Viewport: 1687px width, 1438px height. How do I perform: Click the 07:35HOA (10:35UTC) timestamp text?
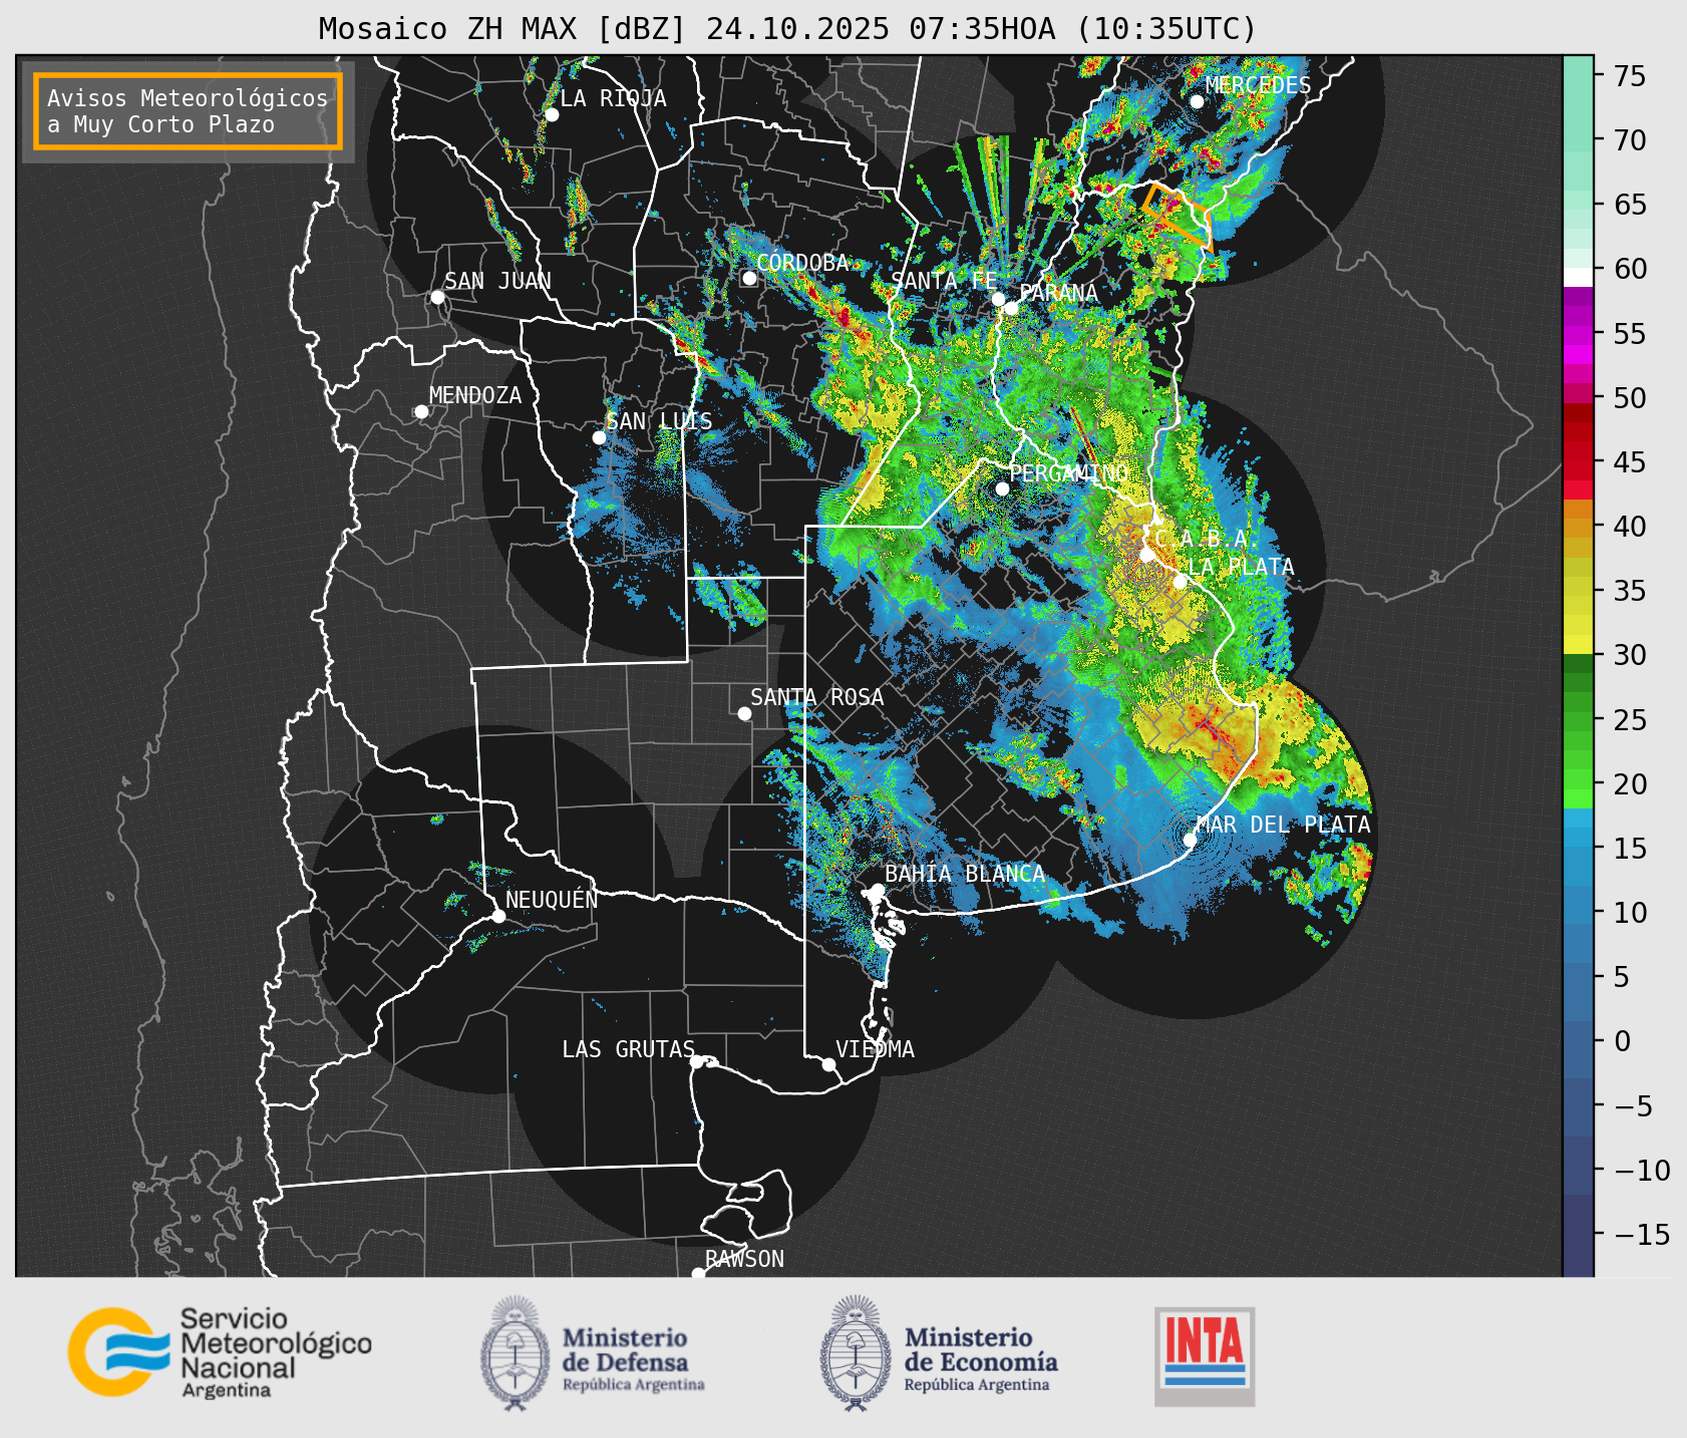pyautogui.click(x=1082, y=29)
